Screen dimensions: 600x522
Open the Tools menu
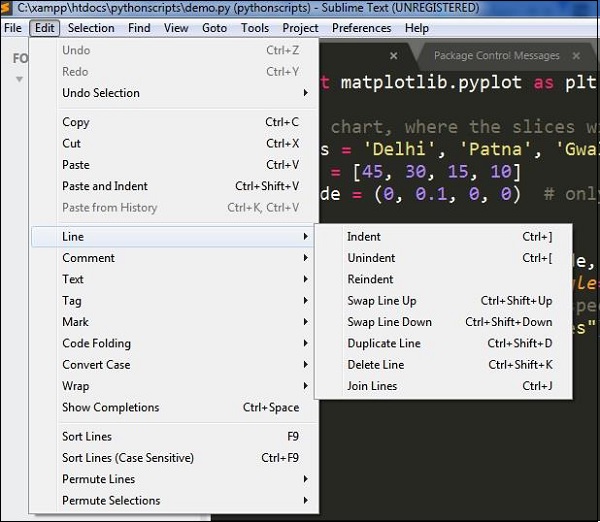255,28
